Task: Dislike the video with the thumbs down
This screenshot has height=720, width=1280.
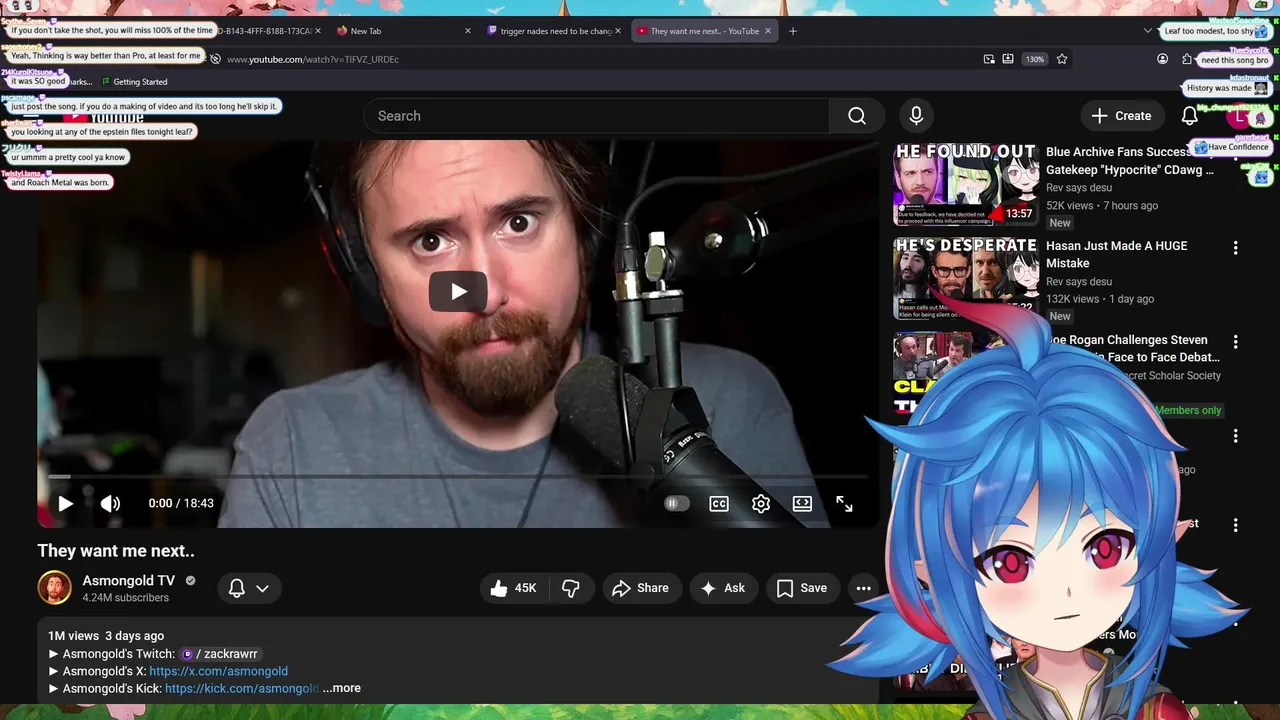Action: click(571, 588)
